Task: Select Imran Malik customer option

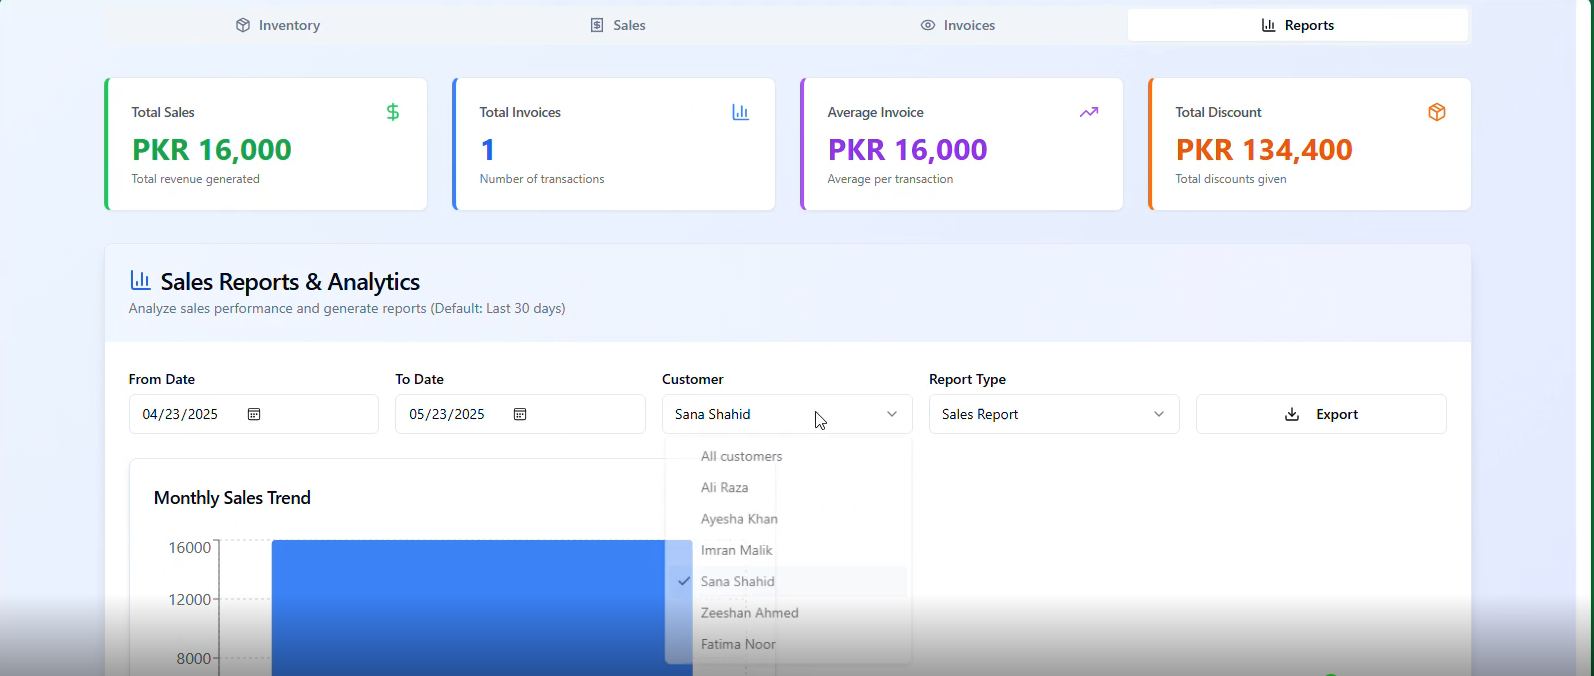Action: (x=788, y=550)
